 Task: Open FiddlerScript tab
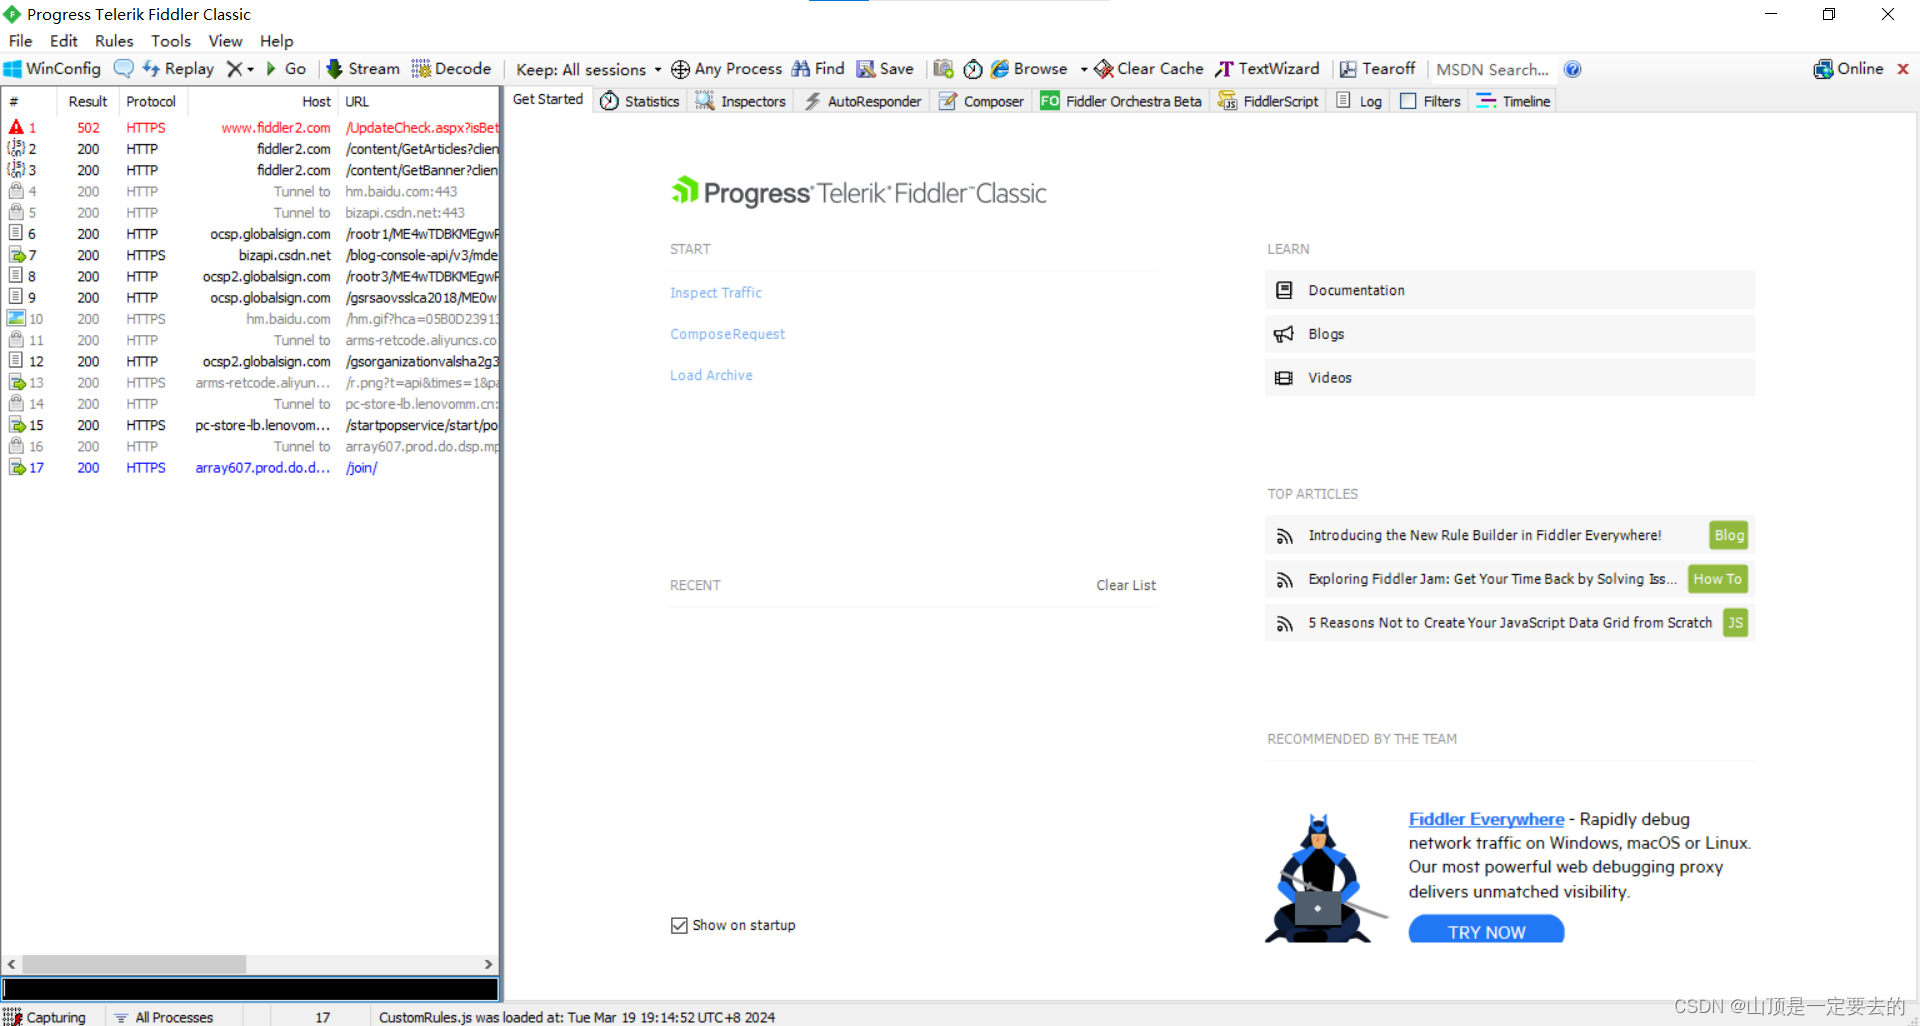[x=1268, y=101]
